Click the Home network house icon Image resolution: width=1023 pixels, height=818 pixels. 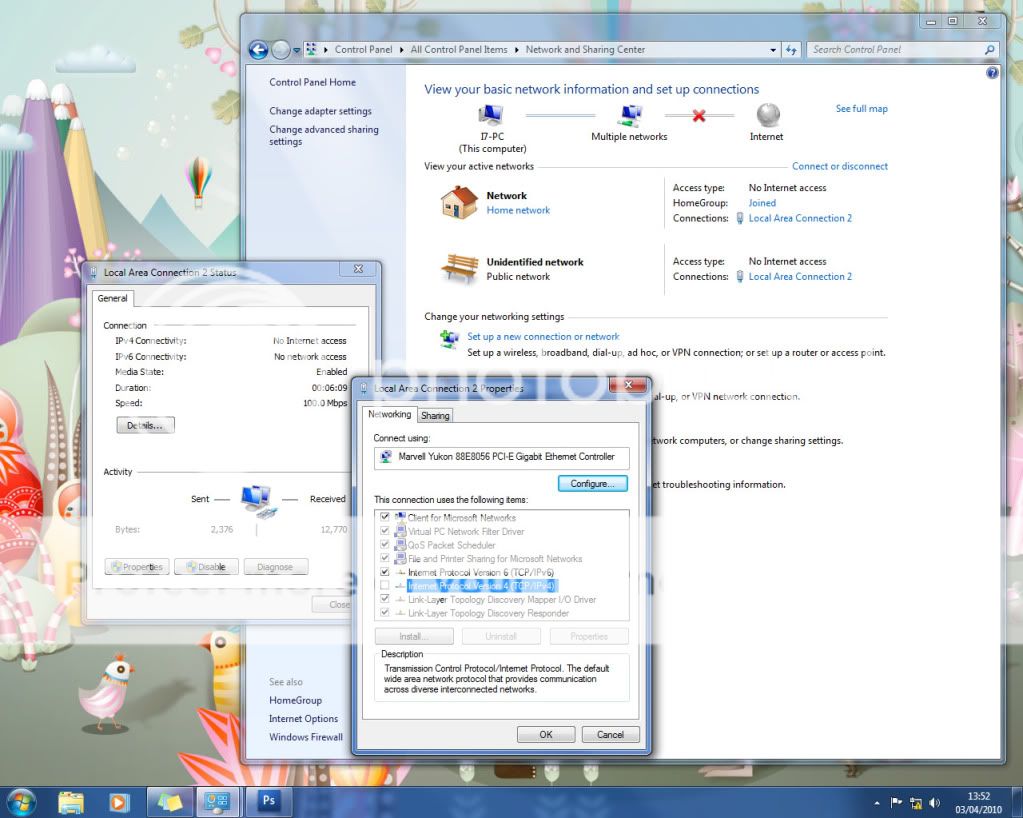(x=459, y=202)
